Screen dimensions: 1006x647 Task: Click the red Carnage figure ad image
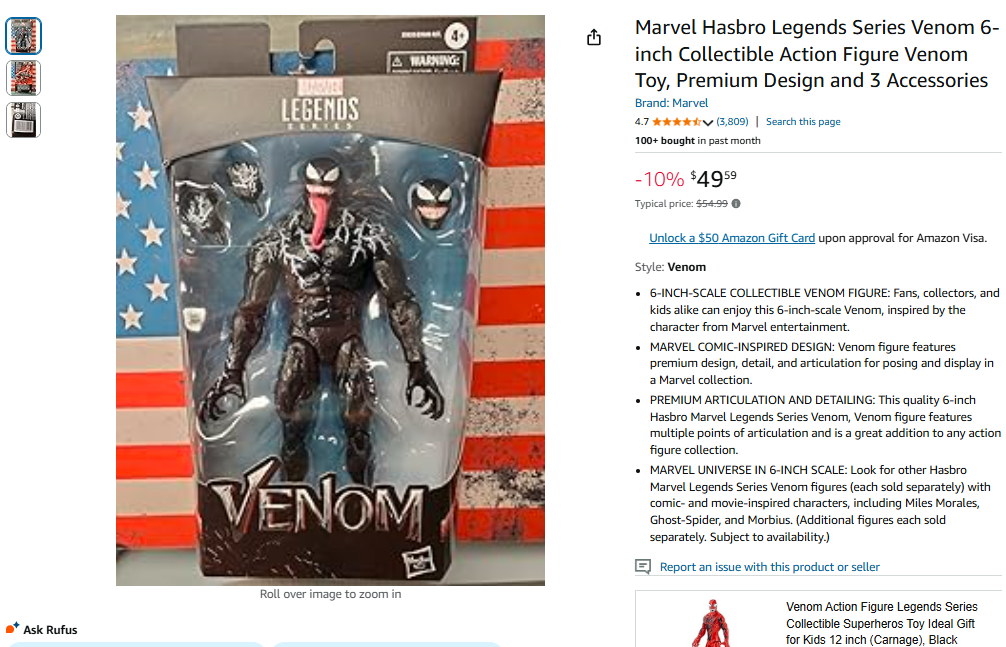pos(712,623)
